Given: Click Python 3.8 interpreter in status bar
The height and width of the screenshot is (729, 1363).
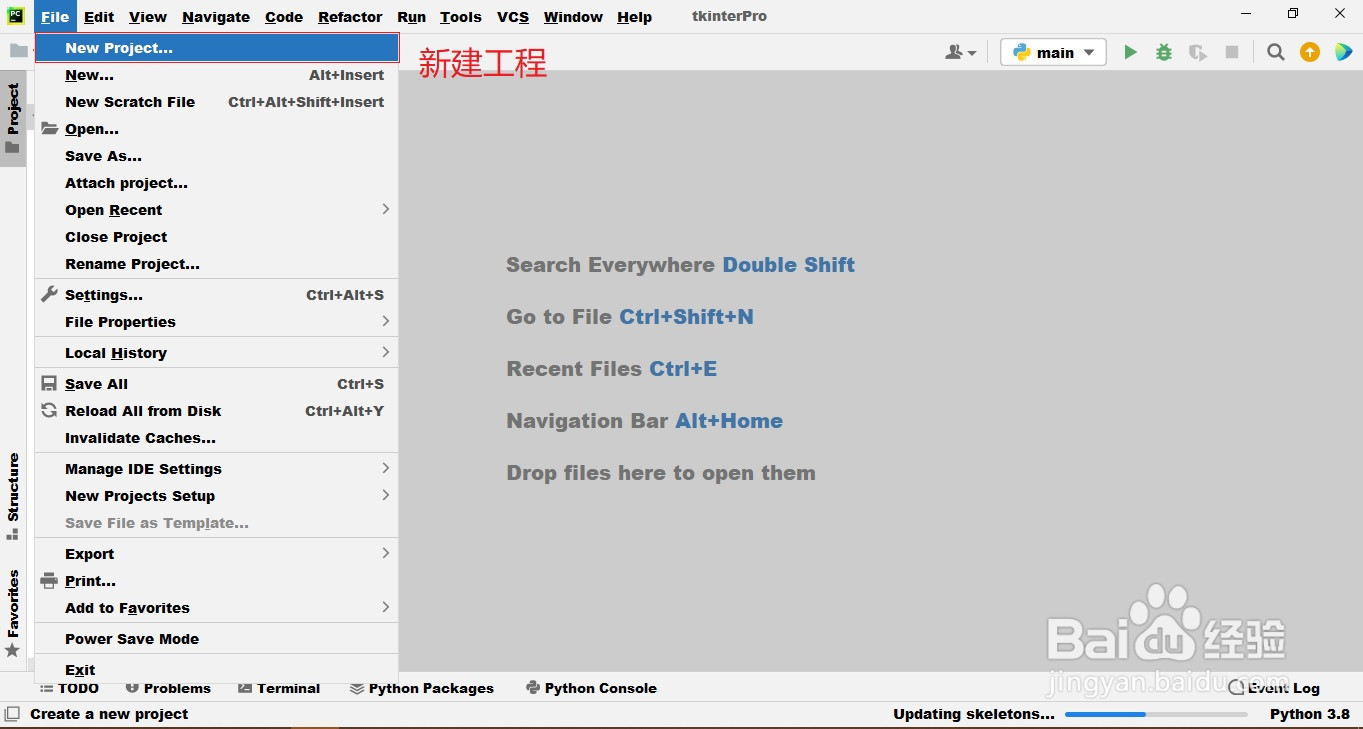Looking at the screenshot, I should 1310,714.
